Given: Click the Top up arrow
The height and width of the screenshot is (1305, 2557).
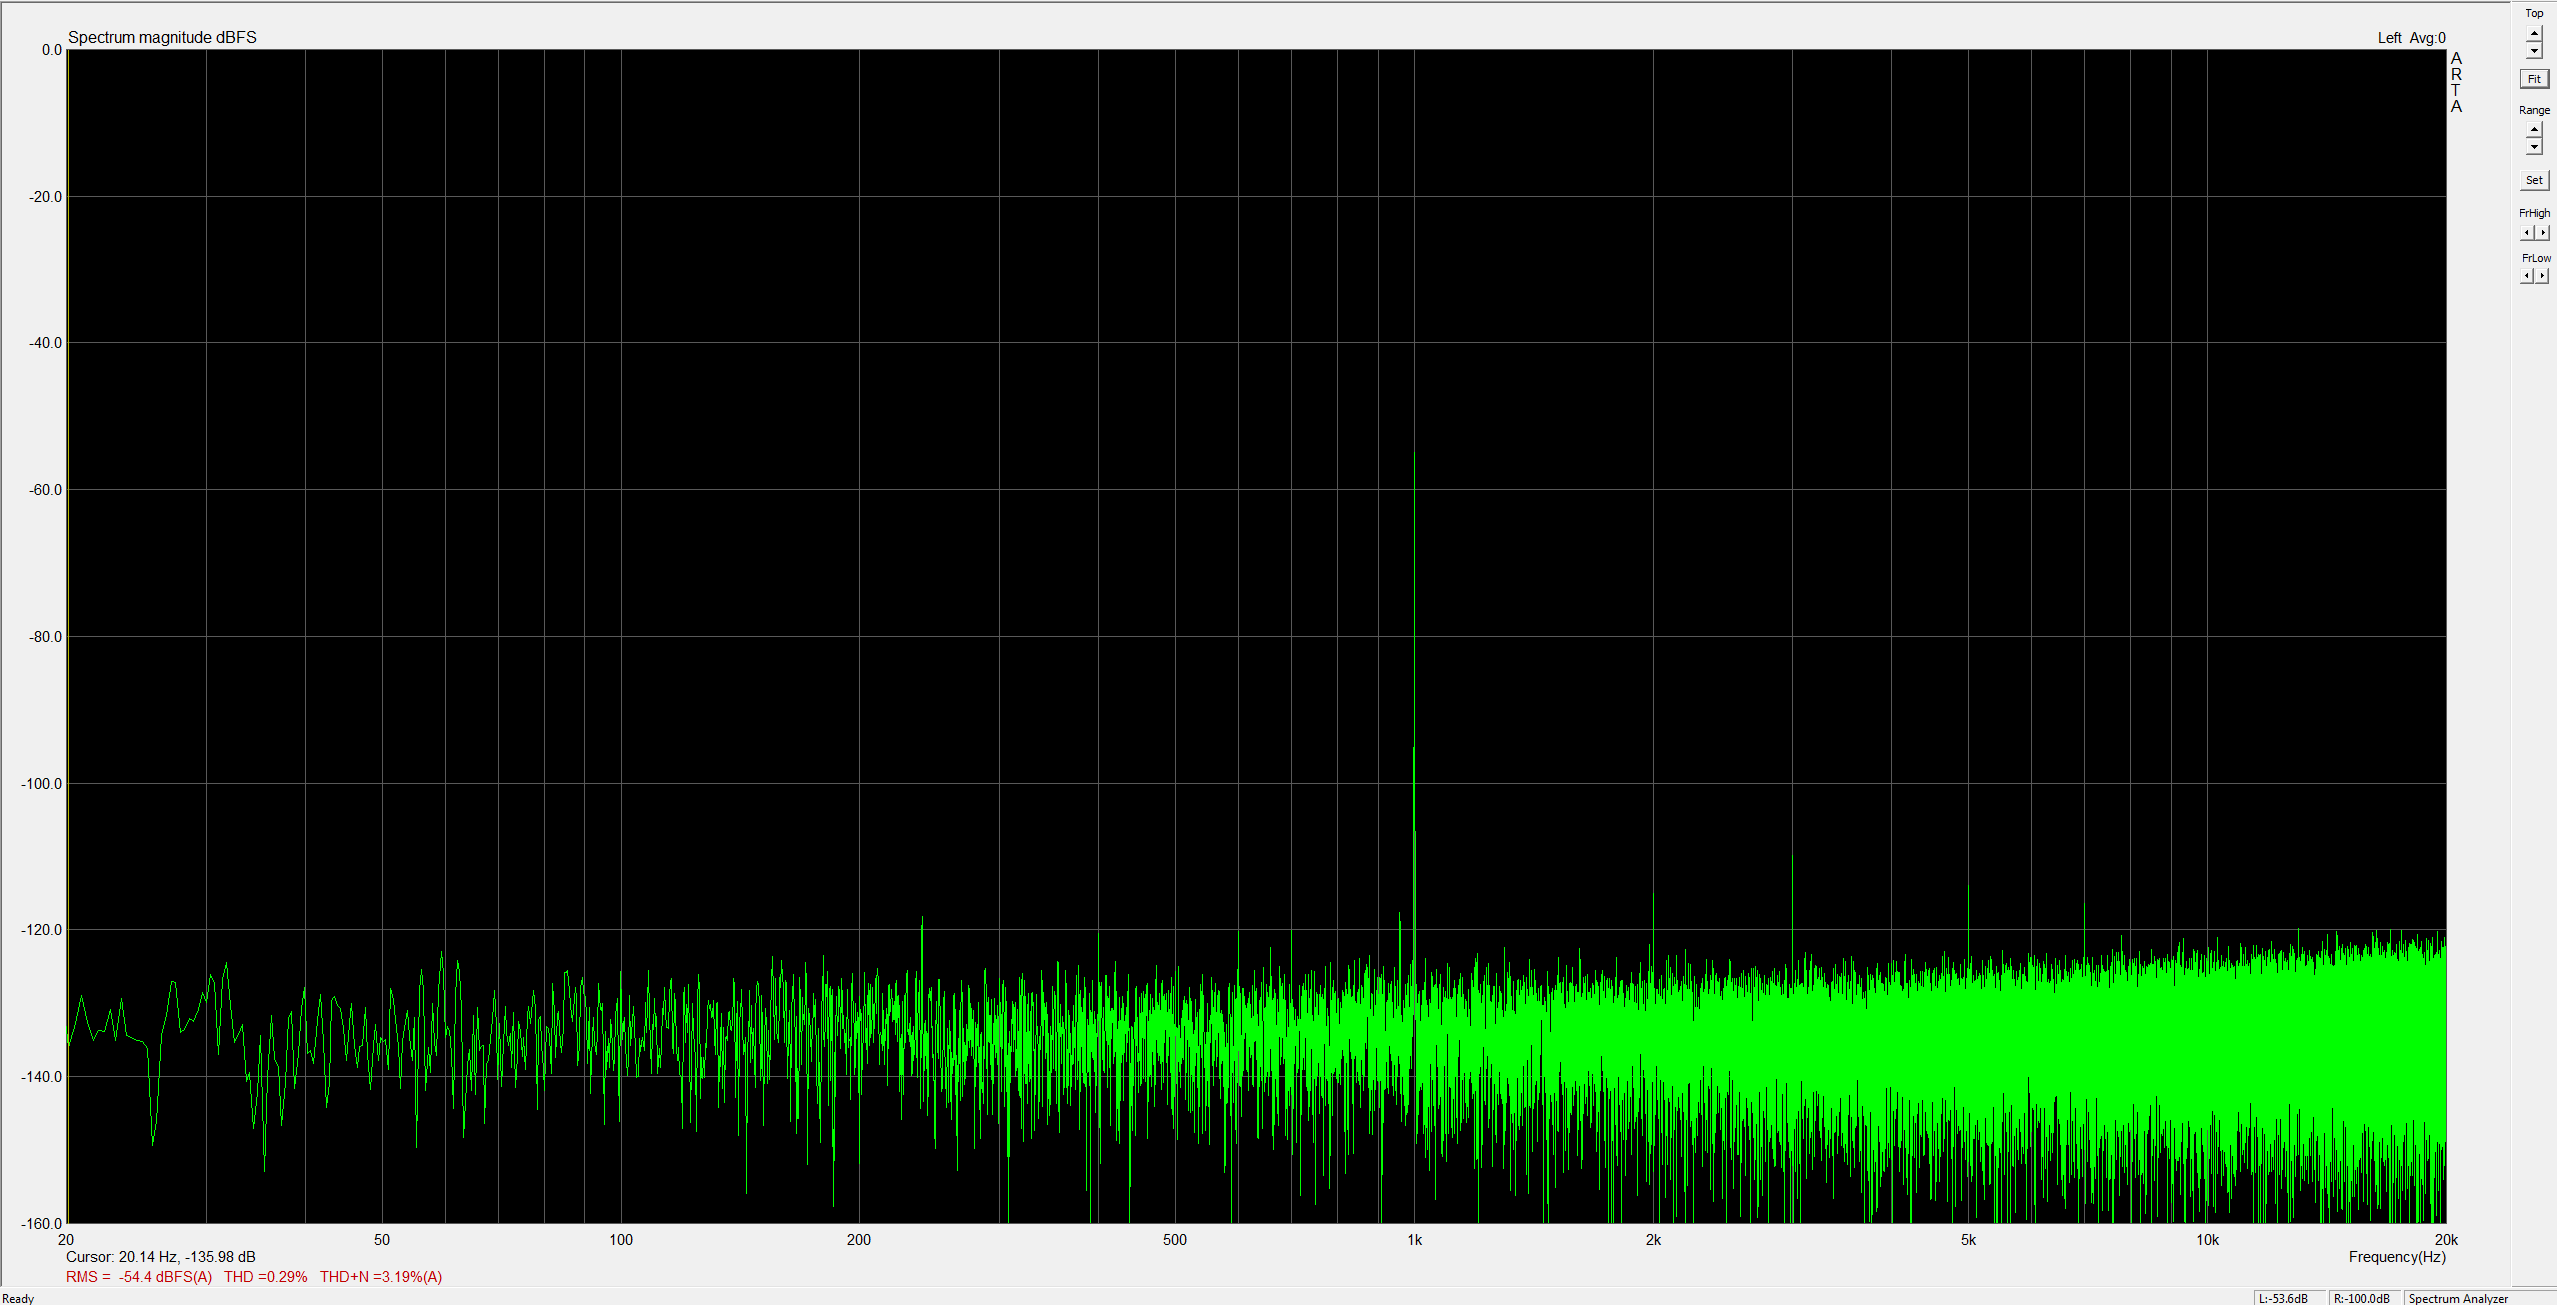Looking at the screenshot, I should (x=2533, y=33).
